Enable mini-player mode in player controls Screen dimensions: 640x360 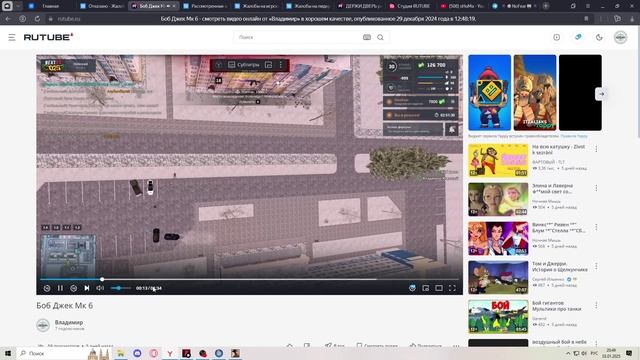pos(426,288)
